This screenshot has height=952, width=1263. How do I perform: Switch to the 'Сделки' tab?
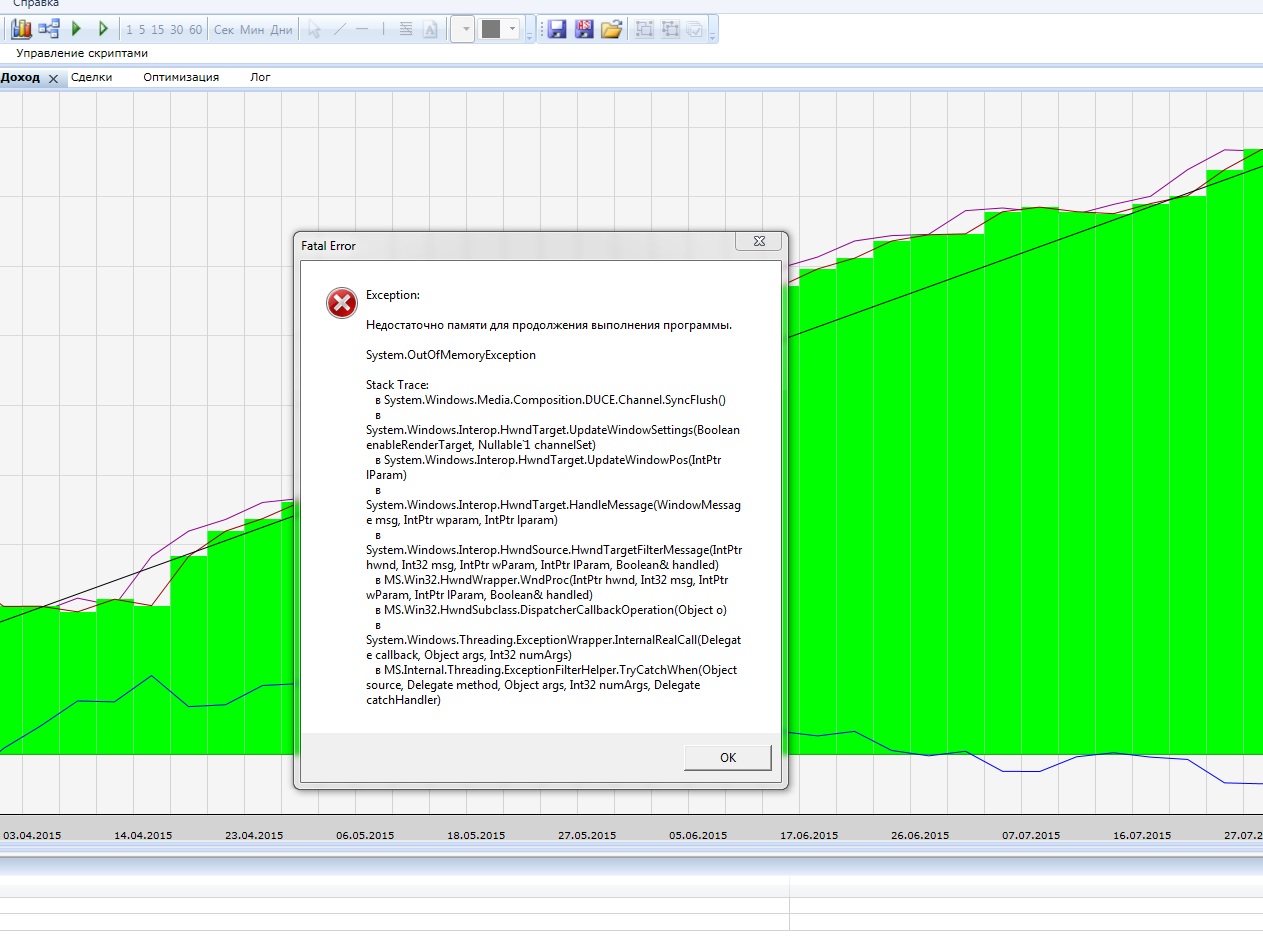tap(91, 77)
